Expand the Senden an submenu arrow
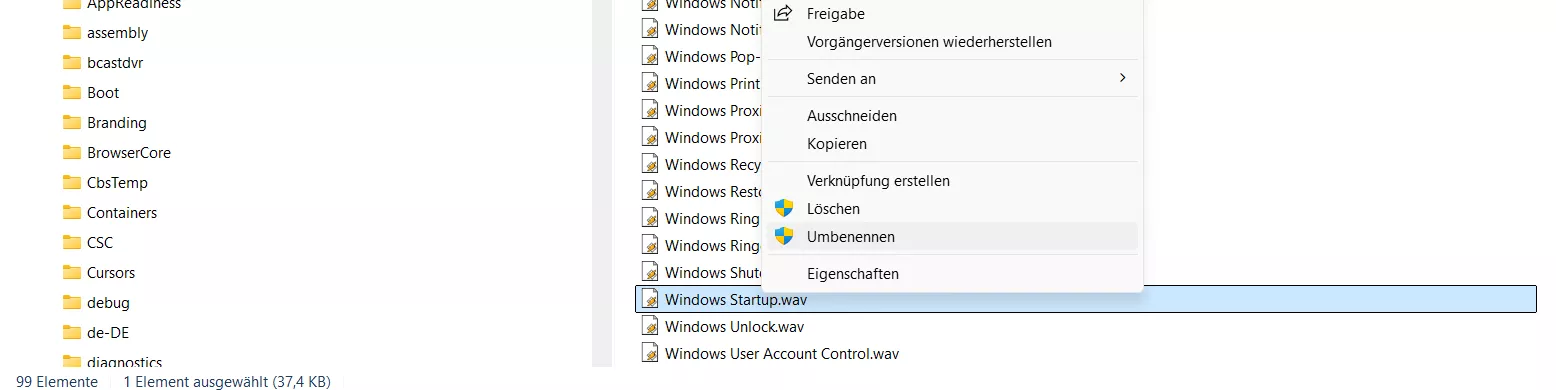Screen dimensions: 1556x390 (x=1123, y=78)
